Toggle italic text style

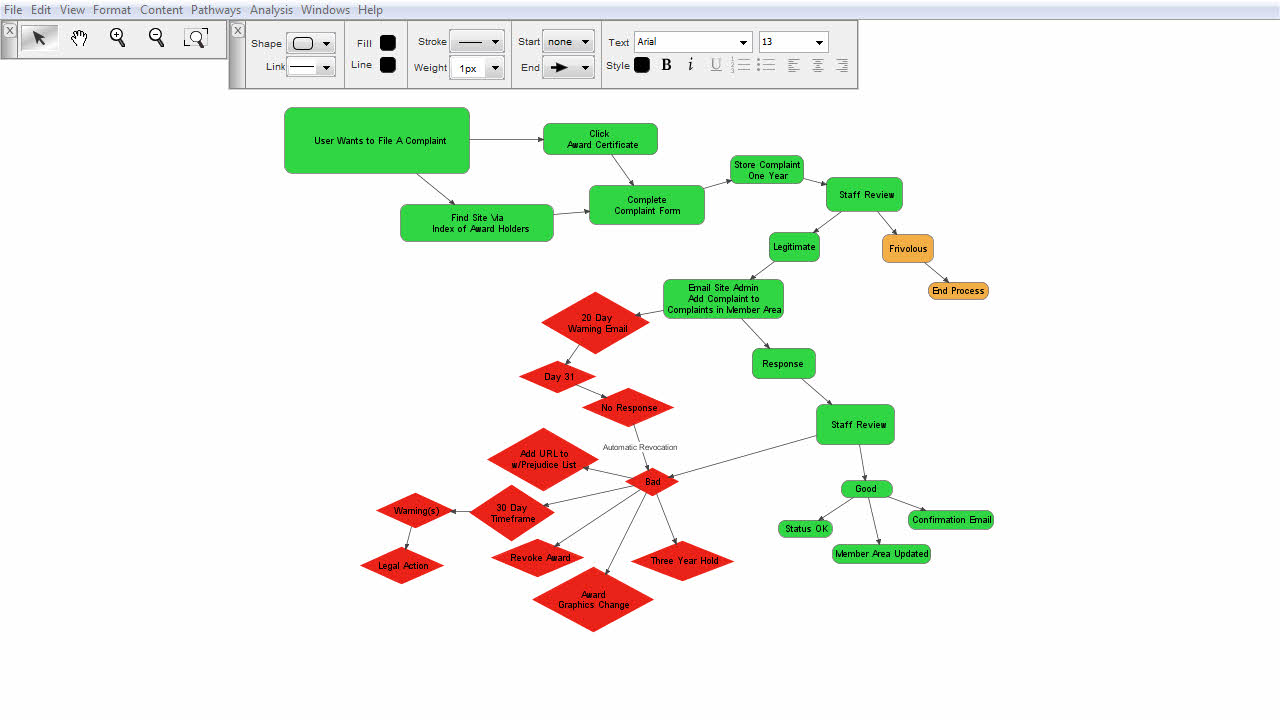pyautogui.click(x=690, y=65)
